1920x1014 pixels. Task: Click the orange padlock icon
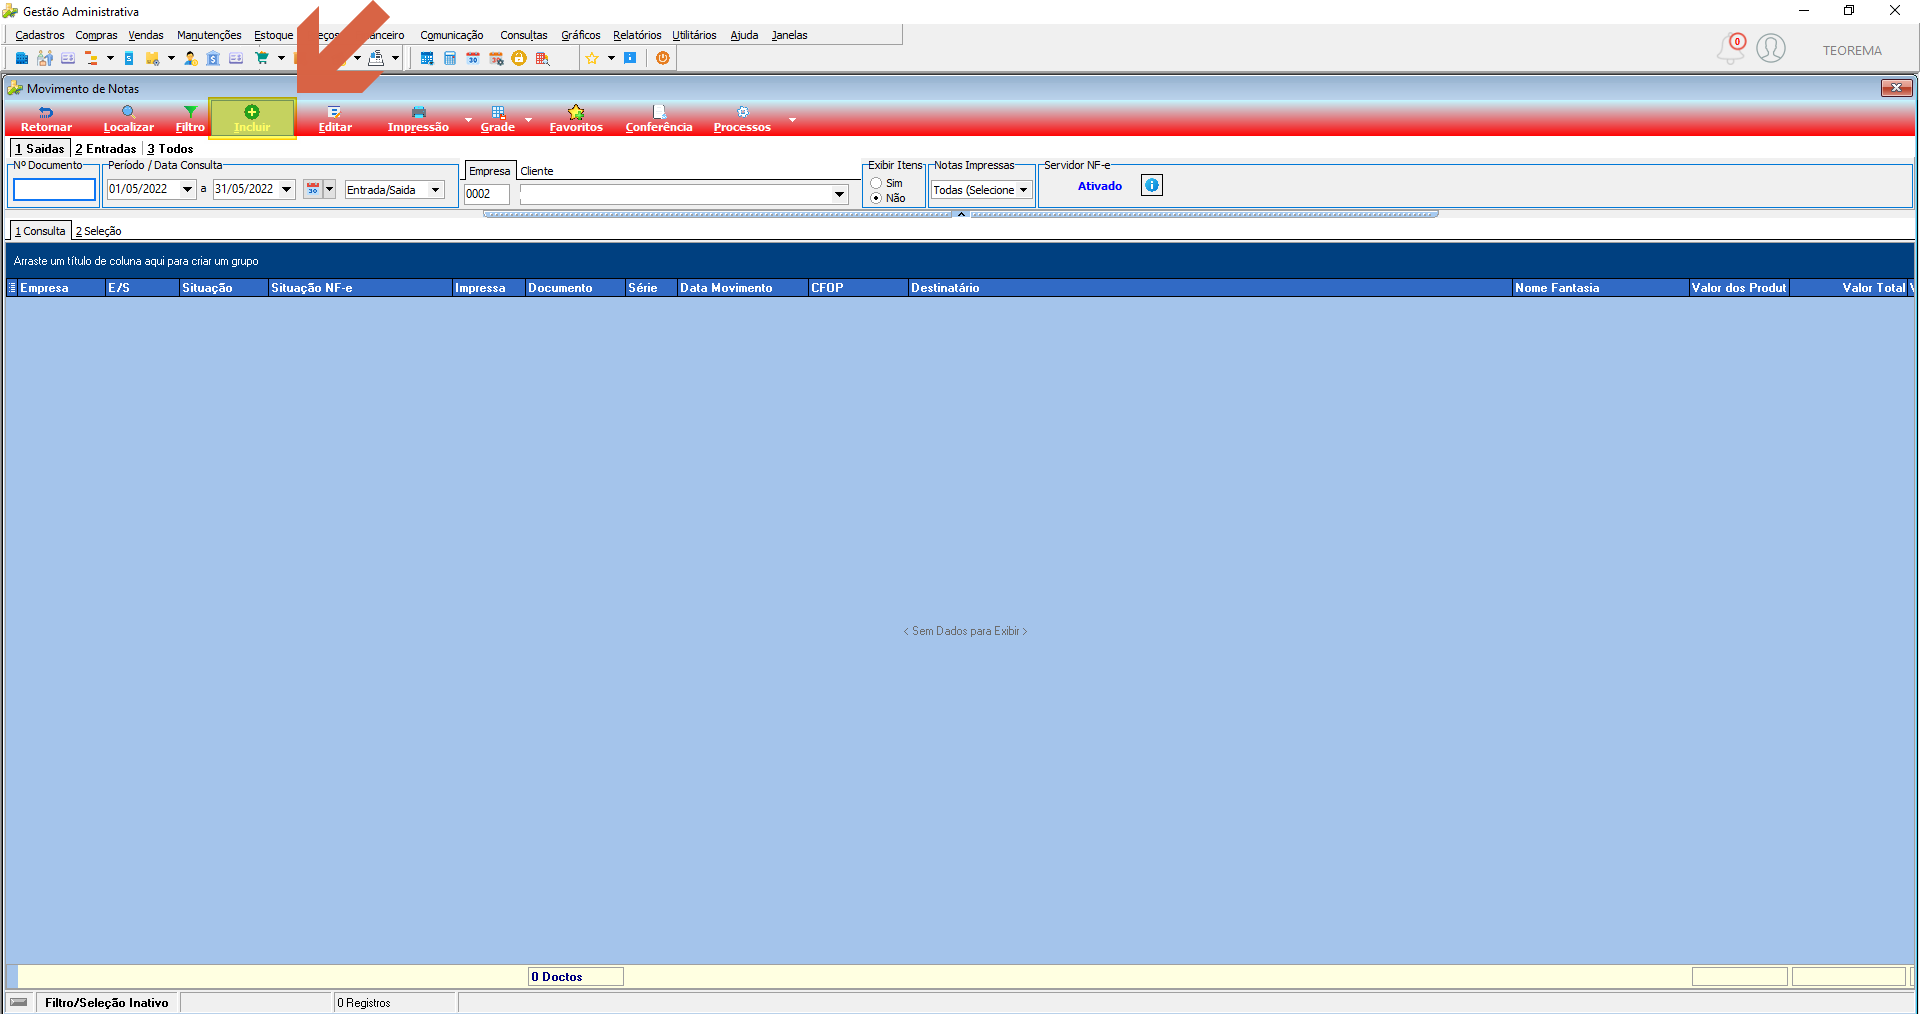click(519, 58)
